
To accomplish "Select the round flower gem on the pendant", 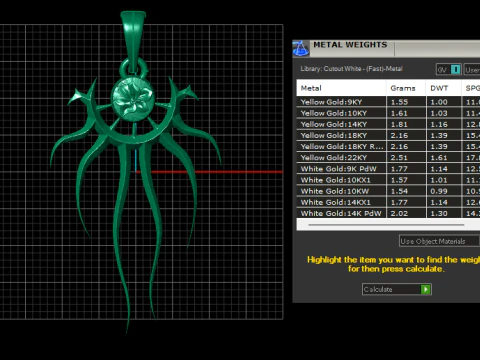I will point(133,98).
